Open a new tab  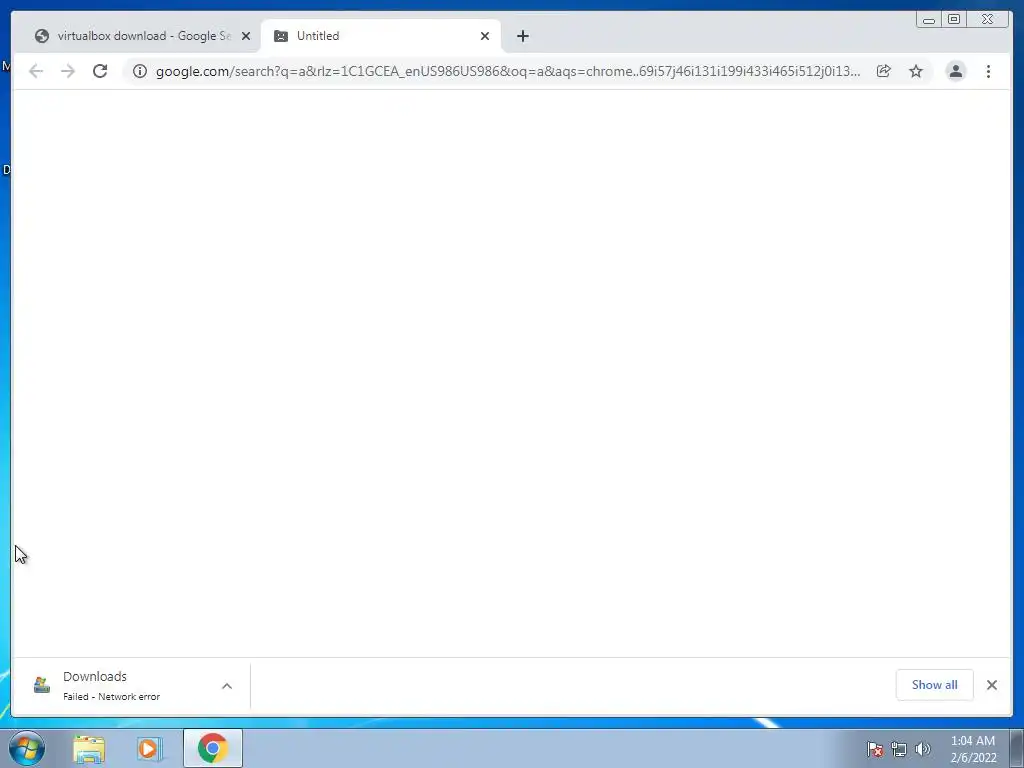[x=522, y=36]
